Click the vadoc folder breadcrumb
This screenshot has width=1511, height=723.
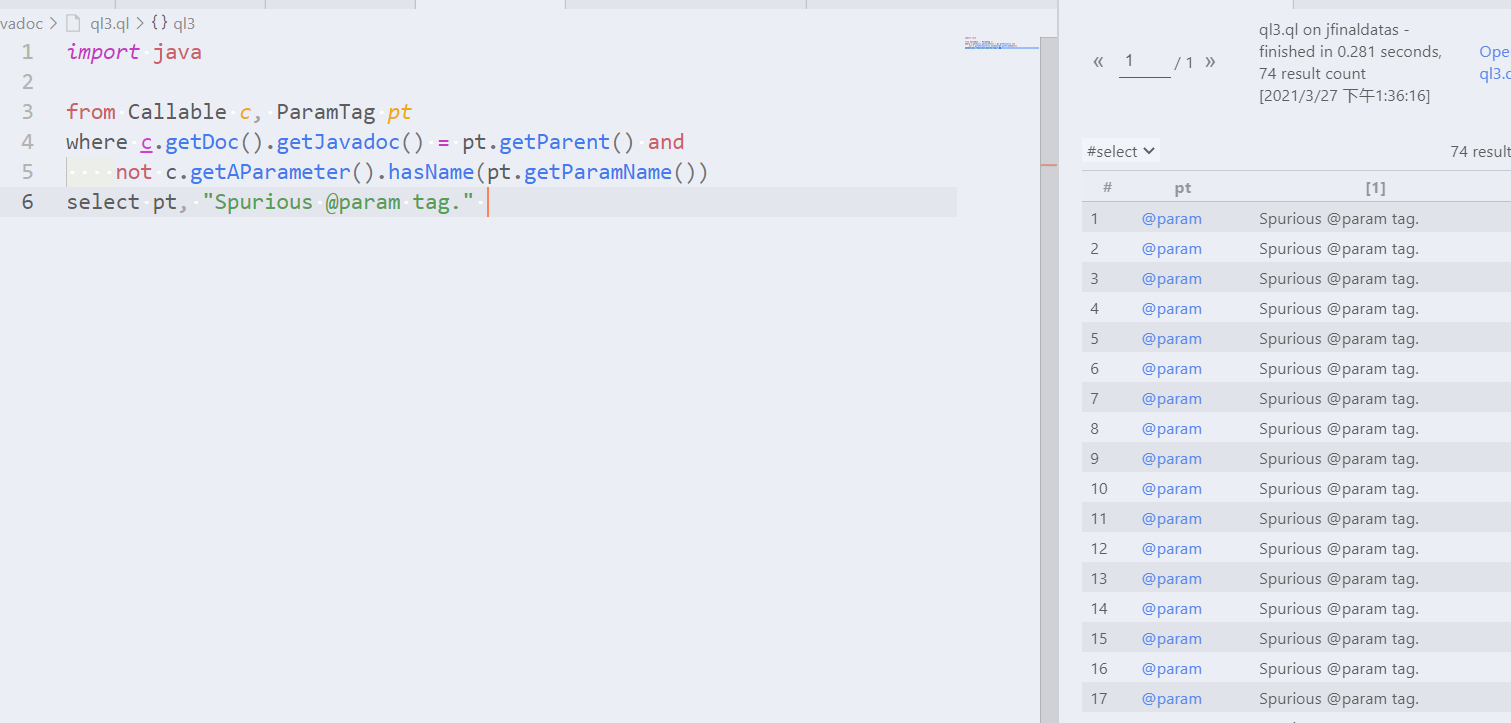22,23
